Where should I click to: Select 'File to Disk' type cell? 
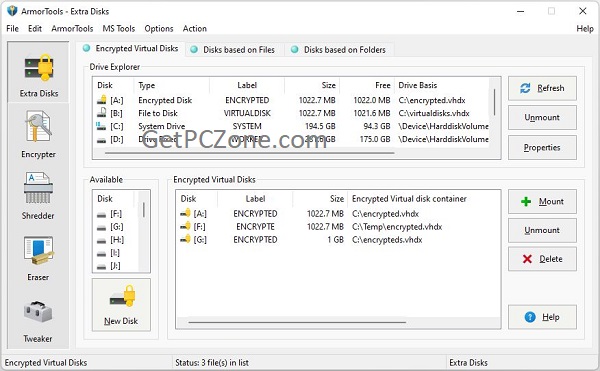[x=158, y=113]
